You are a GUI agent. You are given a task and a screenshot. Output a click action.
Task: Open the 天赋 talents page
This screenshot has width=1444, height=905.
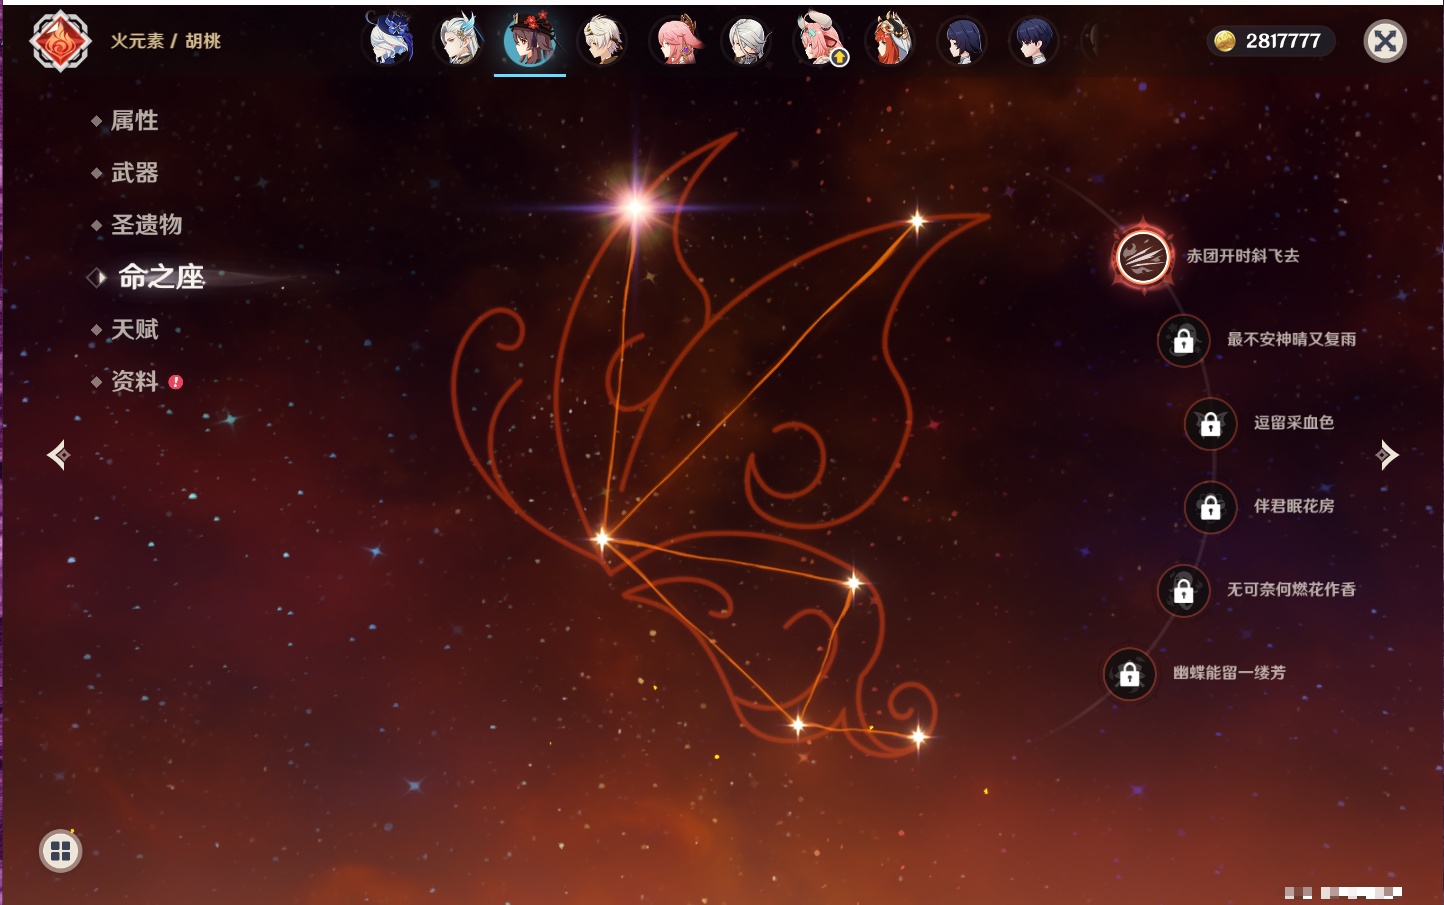[134, 329]
